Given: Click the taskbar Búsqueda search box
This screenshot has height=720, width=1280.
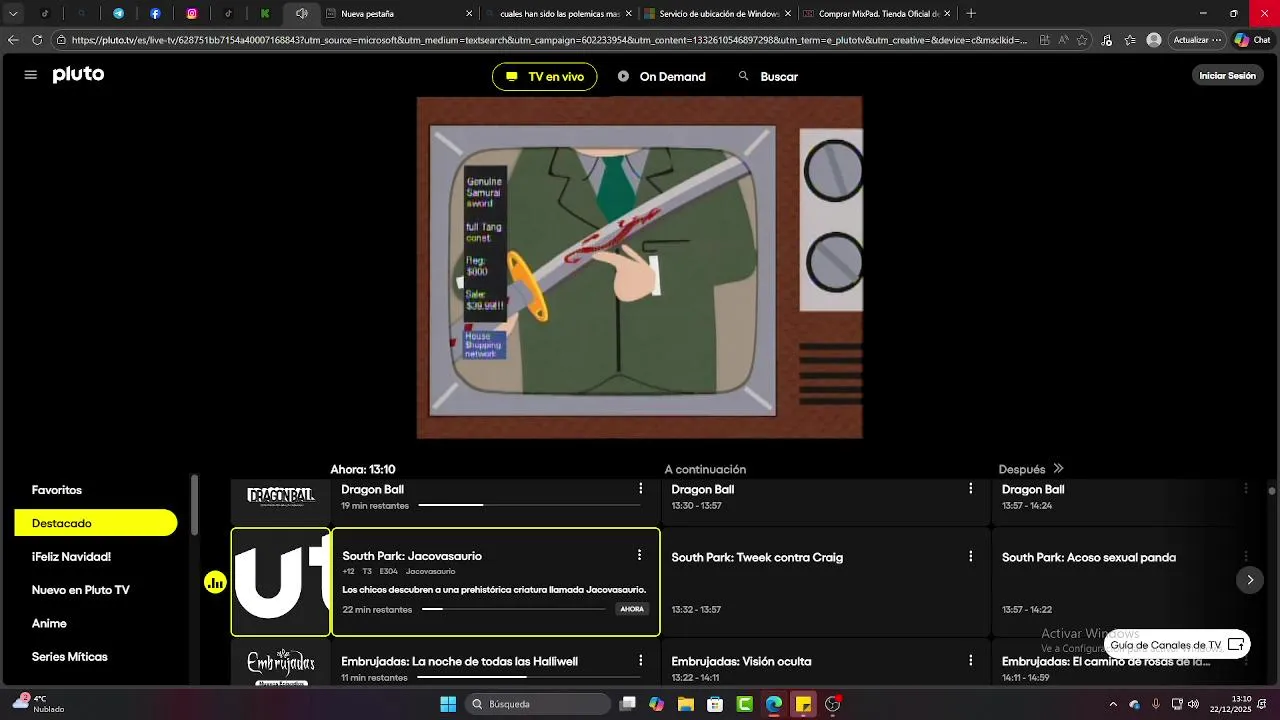Looking at the screenshot, I should coord(539,704).
